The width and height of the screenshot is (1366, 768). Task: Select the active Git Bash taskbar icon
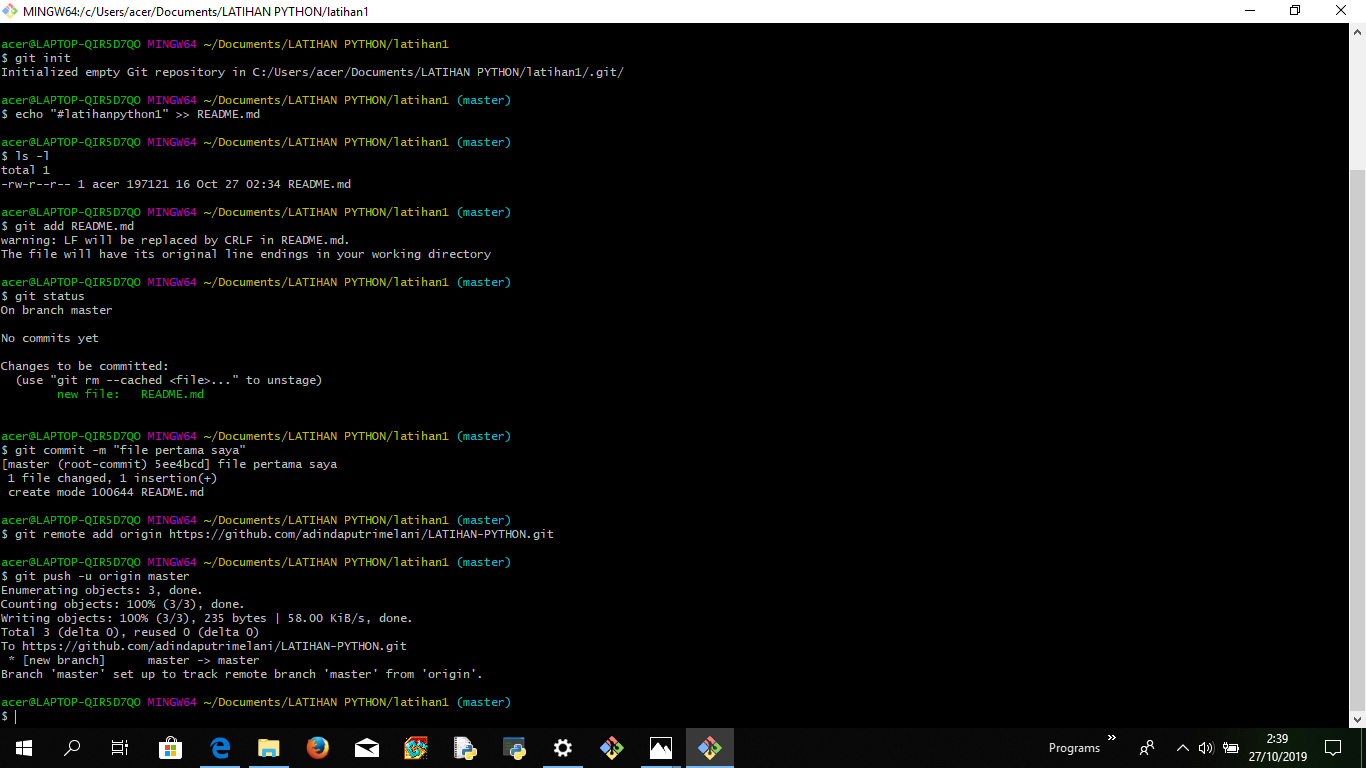point(709,747)
